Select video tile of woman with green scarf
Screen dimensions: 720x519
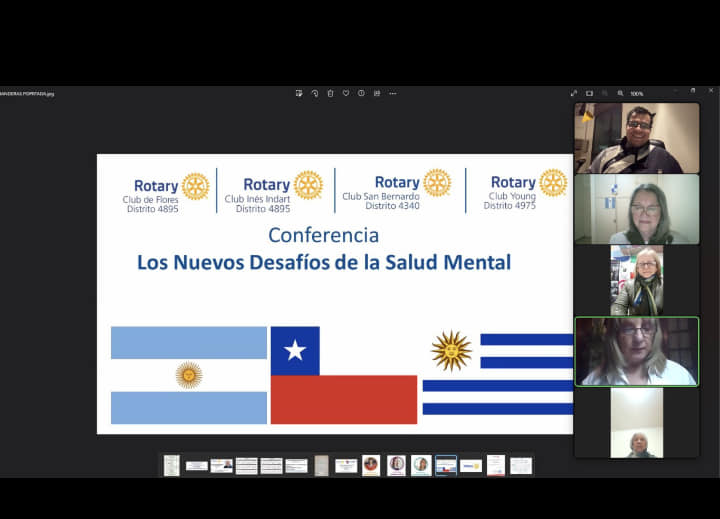637,280
